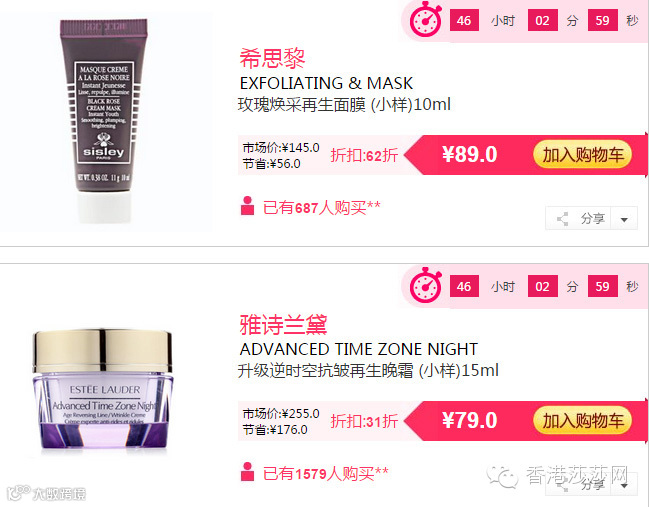The height and width of the screenshot is (507, 649).
Task: Click the buyer person icon beside 1579人购买
Action: pos(247,471)
